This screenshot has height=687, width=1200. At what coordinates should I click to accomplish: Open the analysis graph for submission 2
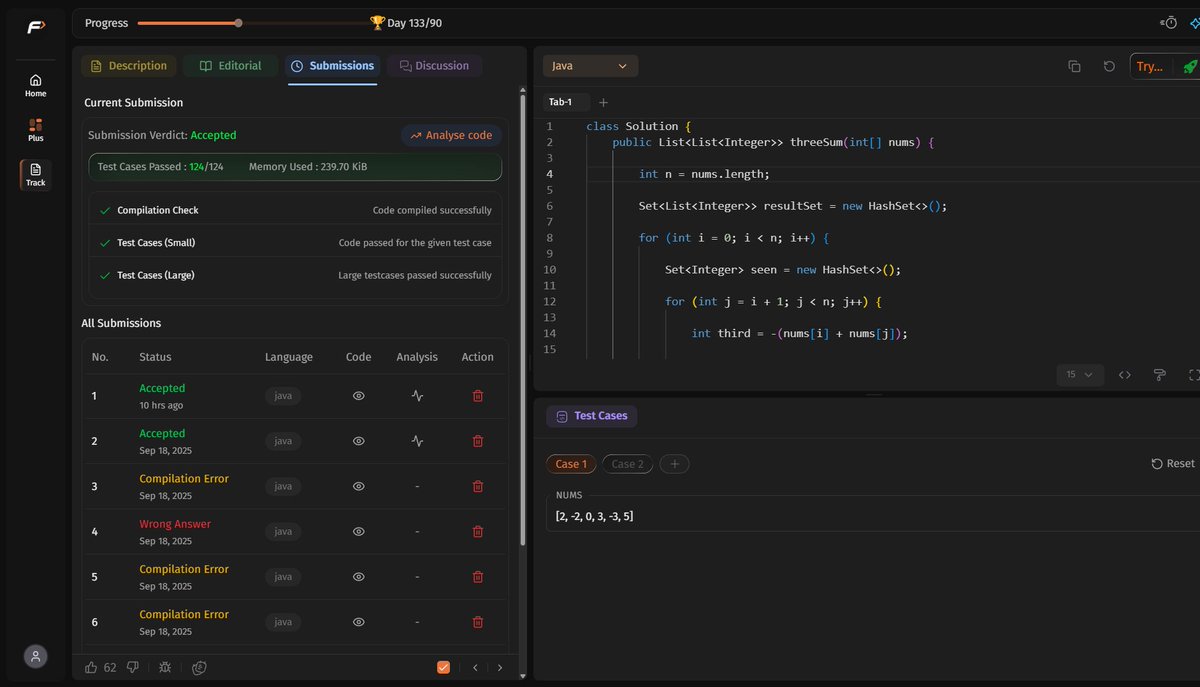pyautogui.click(x=417, y=441)
